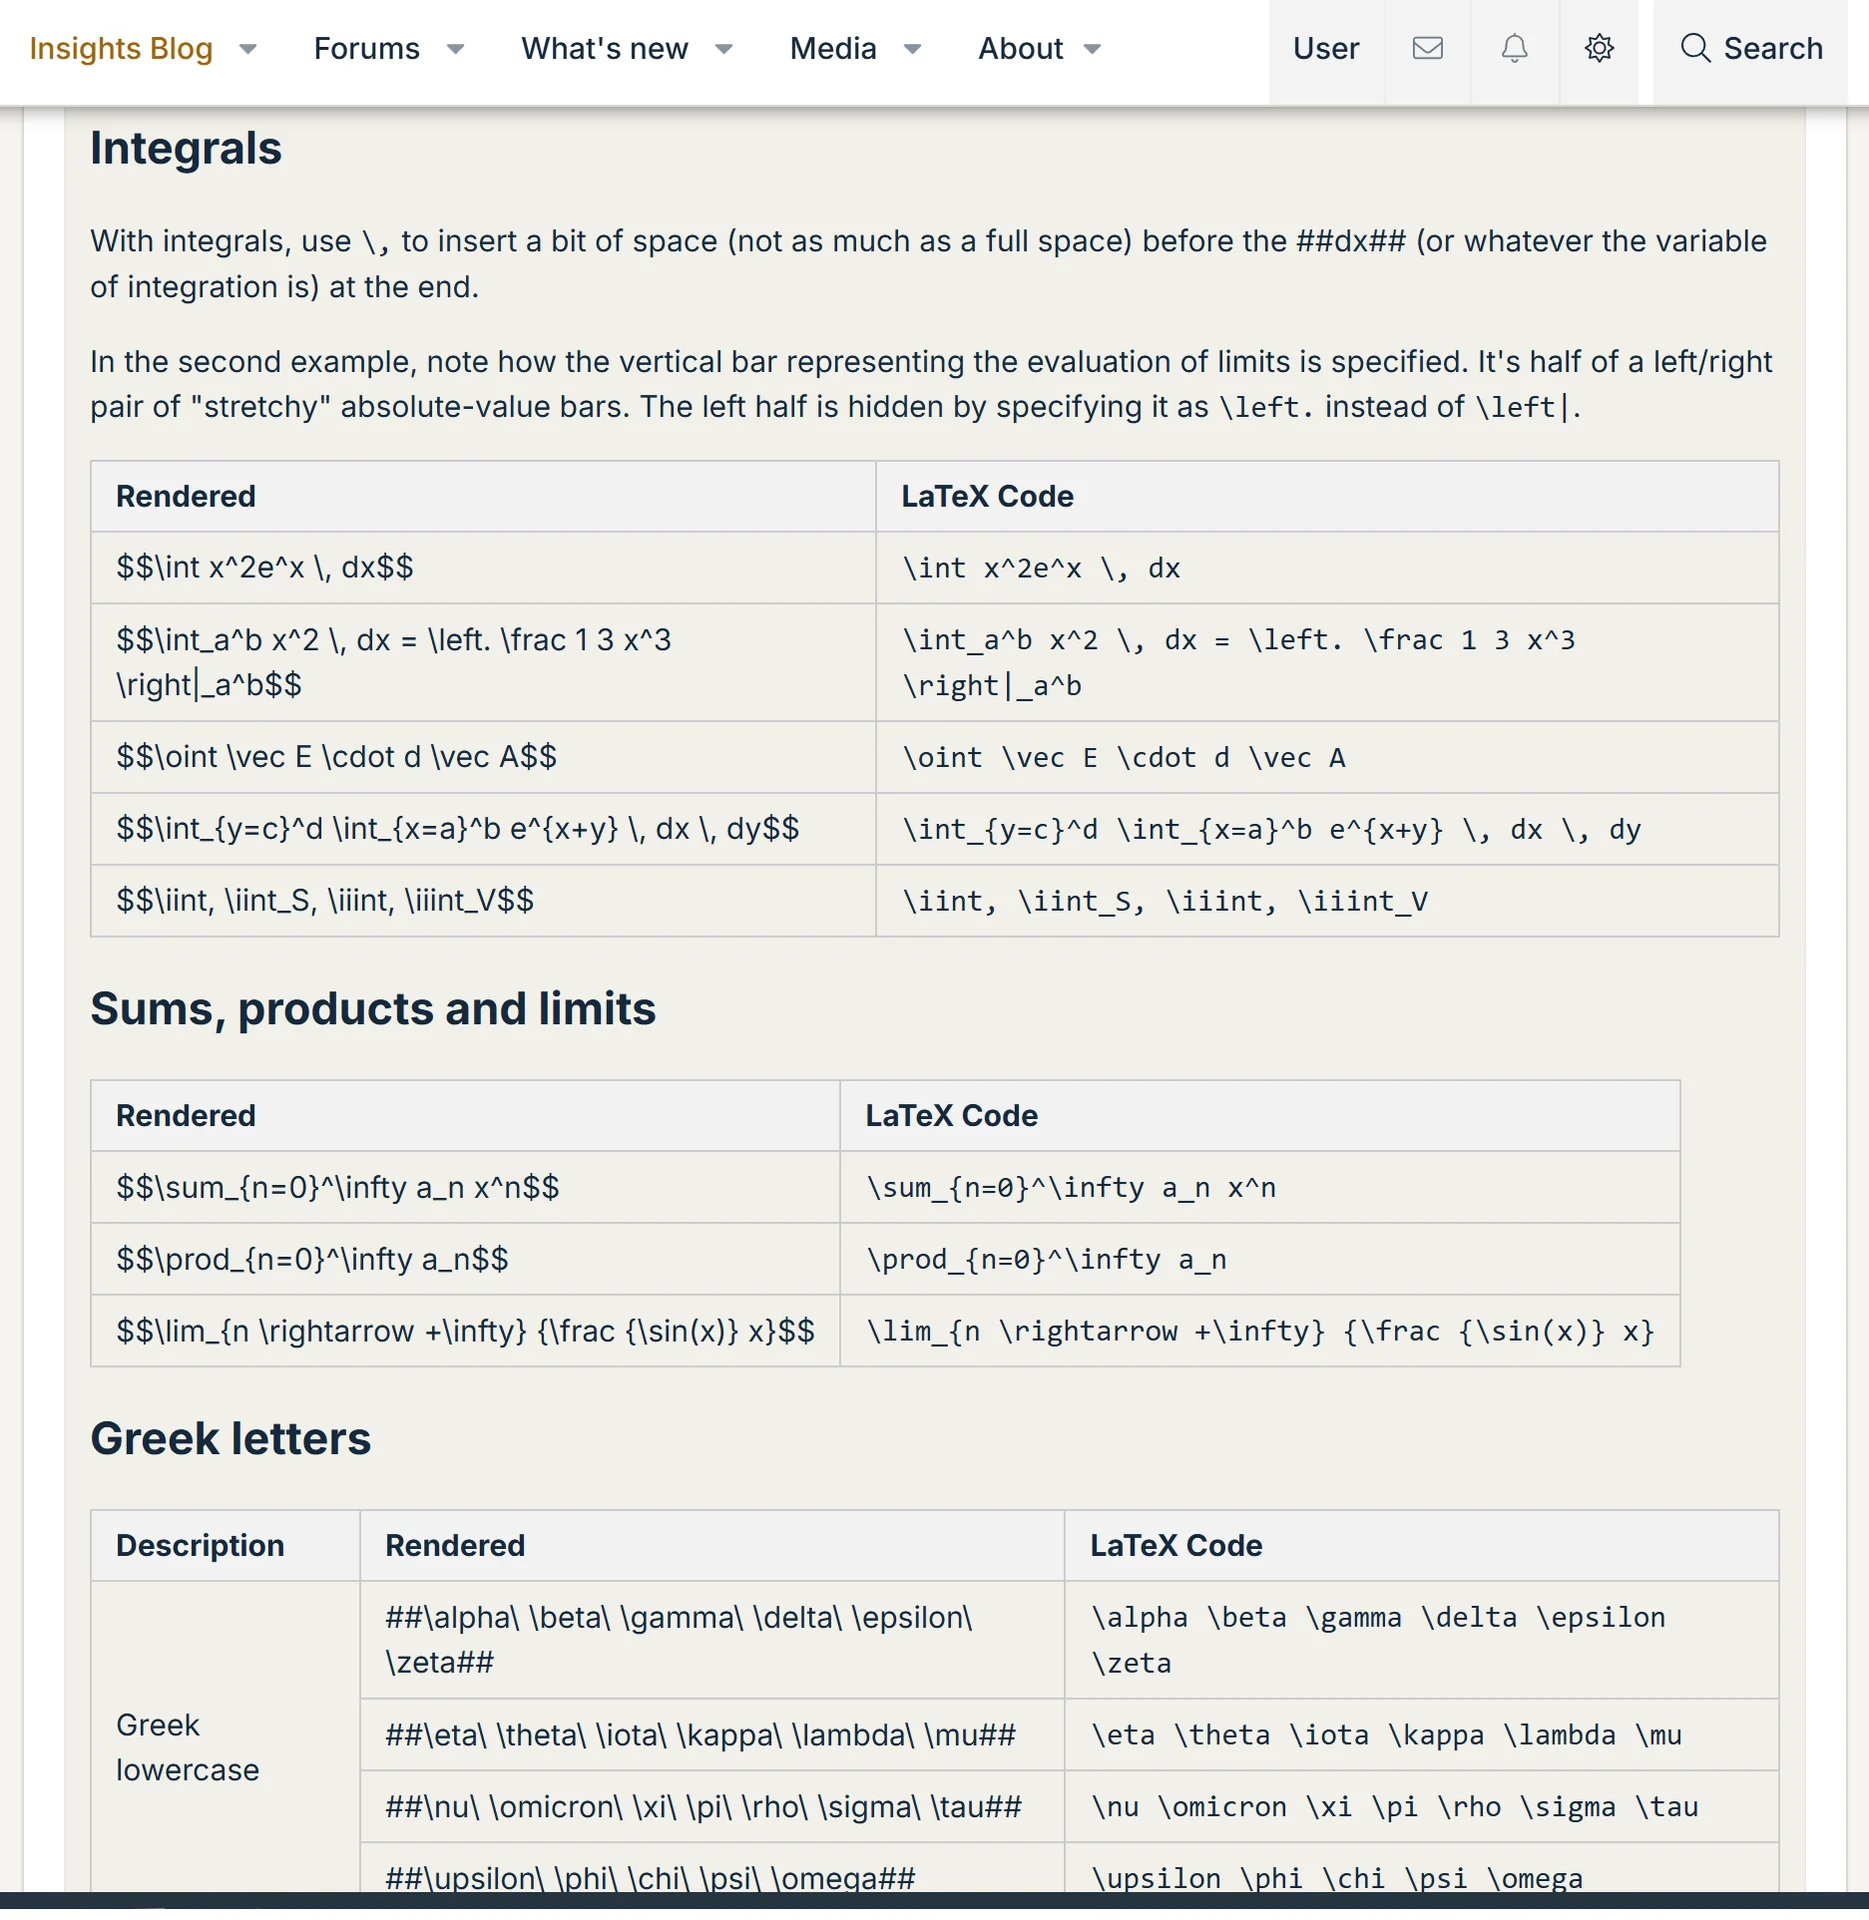1869x1920 pixels.
Task: Expand the What's new dropdown arrow
Action: (x=724, y=49)
